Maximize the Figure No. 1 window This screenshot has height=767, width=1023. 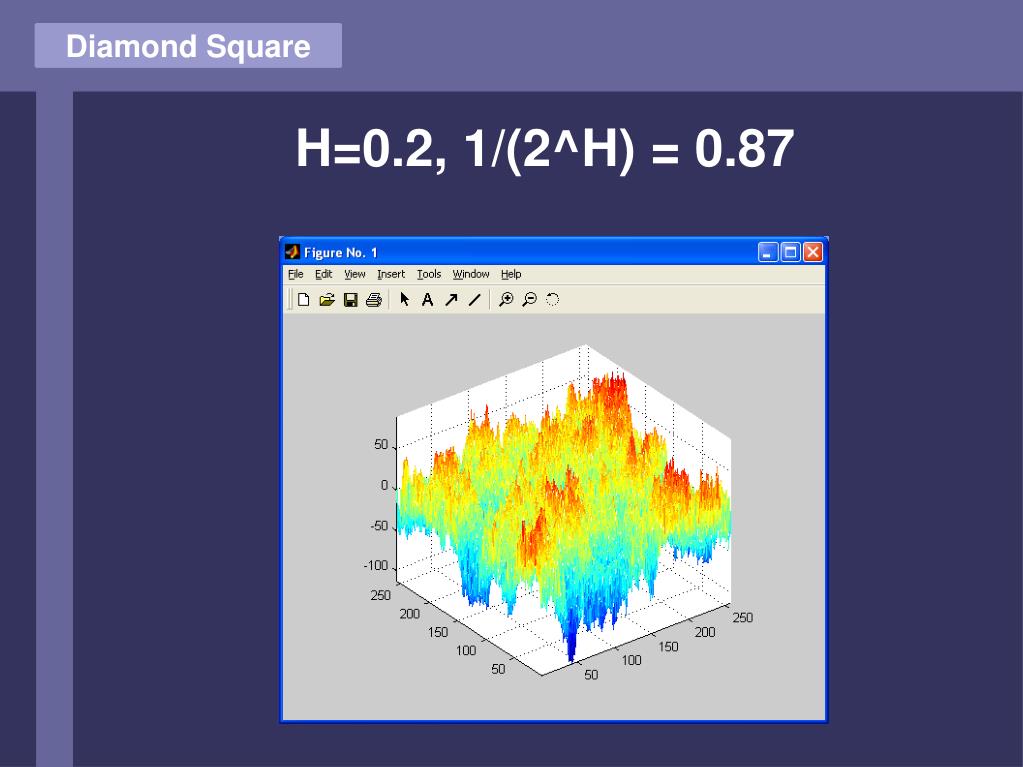pyautogui.click(x=790, y=252)
